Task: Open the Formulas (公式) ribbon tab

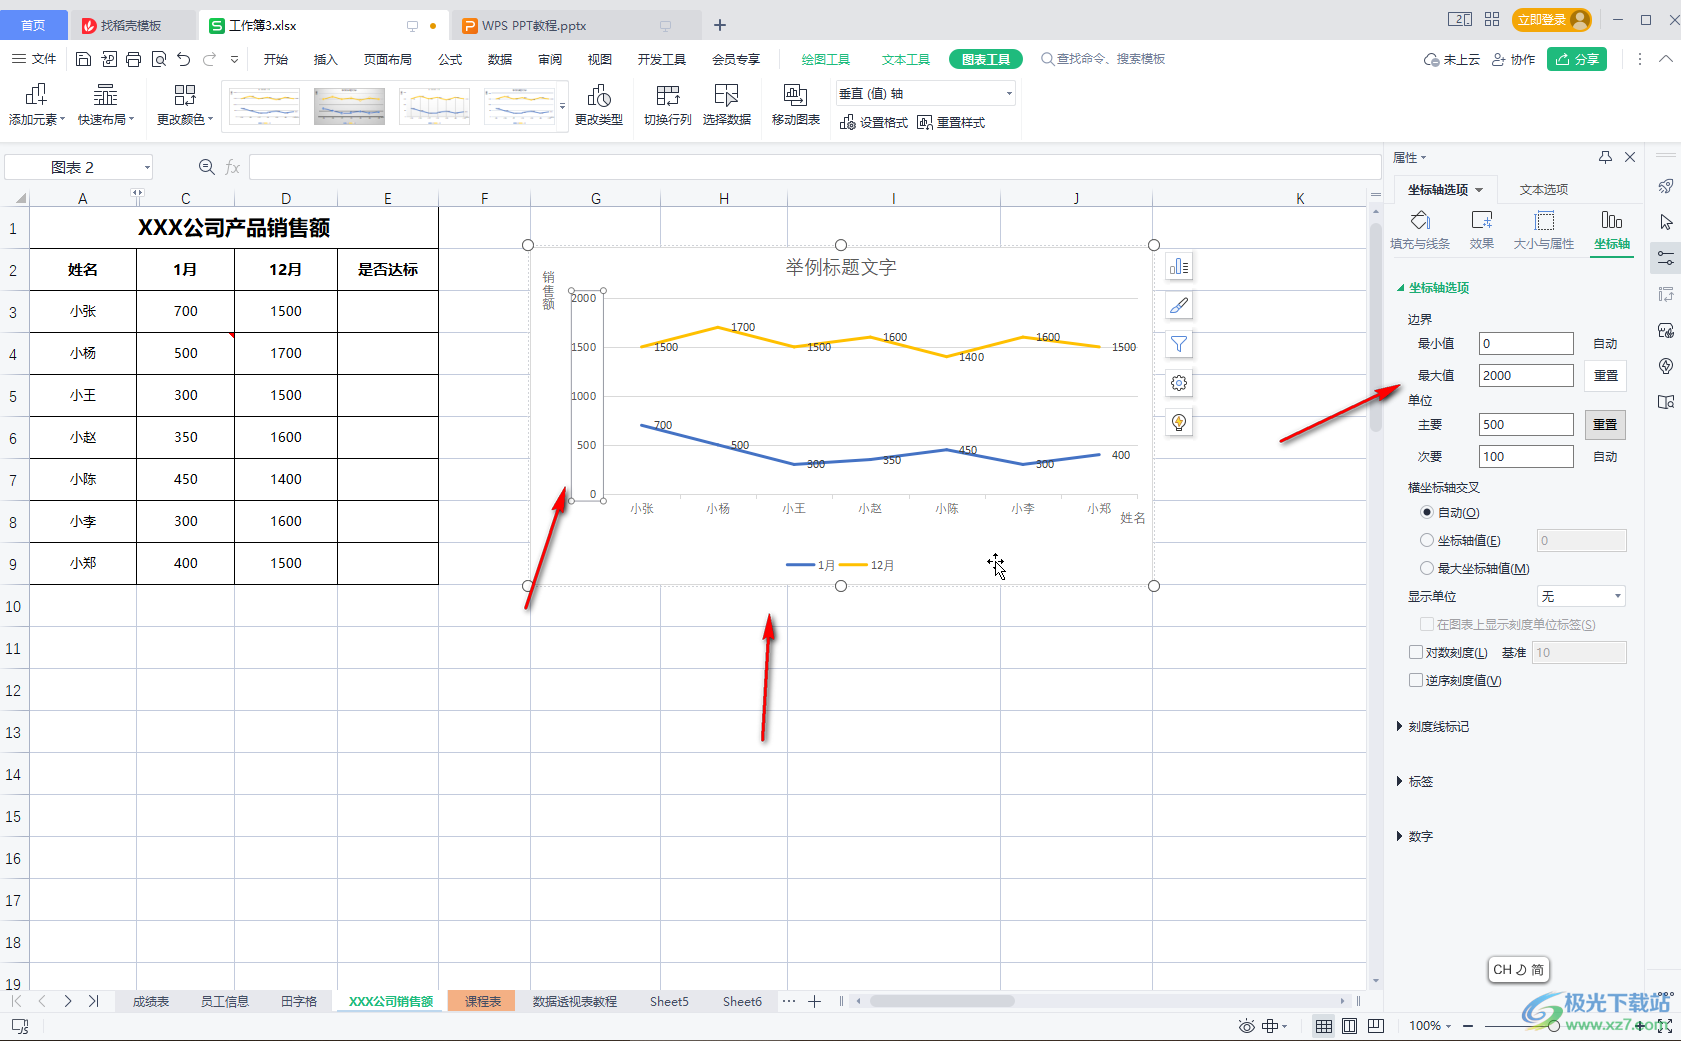Action: [x=450, y=59]
